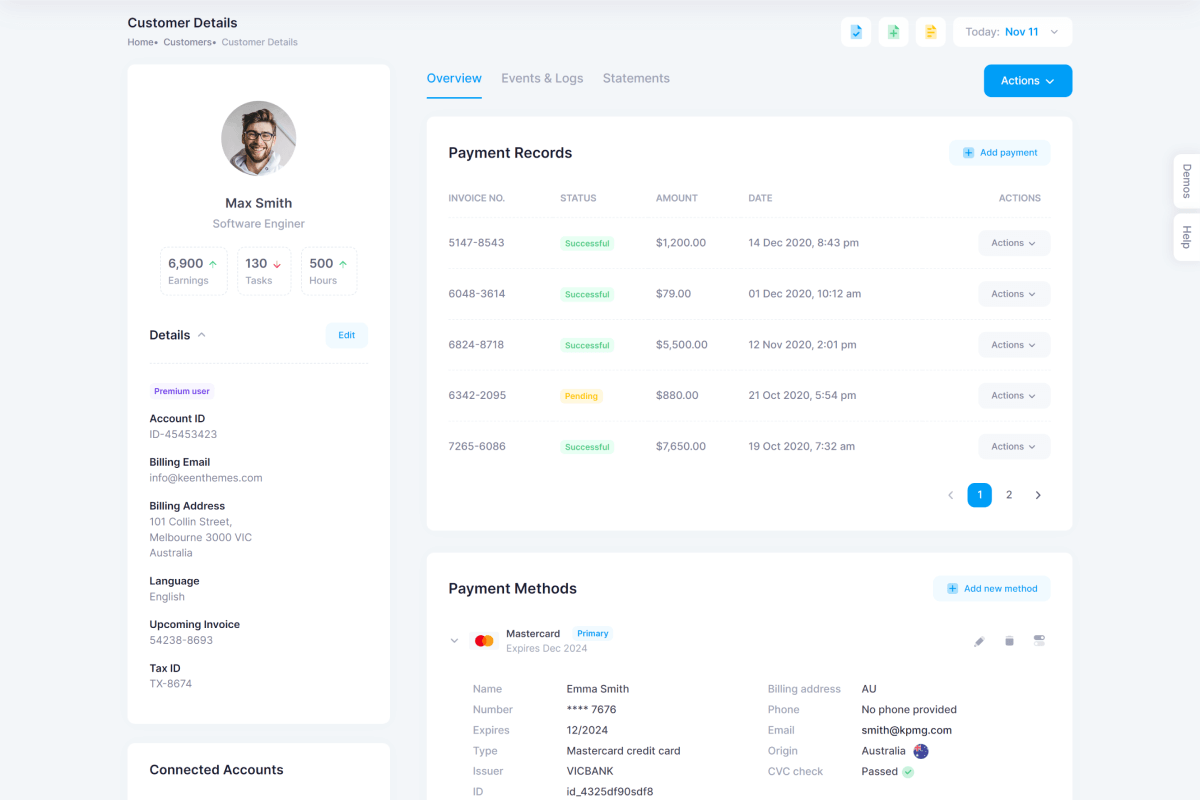The width and height of the screenshot is (1200, 800).
Task: Open Actions dropdown for invoice 5147-8543
Action: tap(1013, 243)
